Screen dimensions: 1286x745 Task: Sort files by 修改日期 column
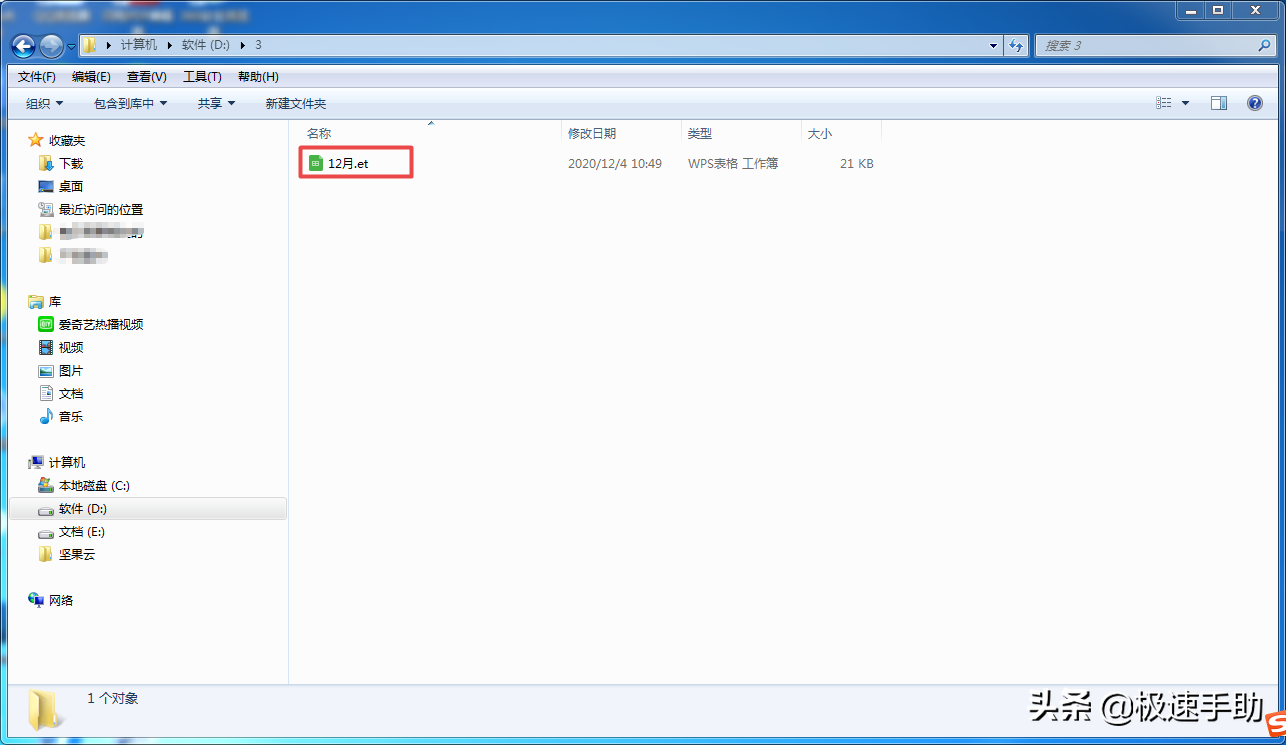592,133
